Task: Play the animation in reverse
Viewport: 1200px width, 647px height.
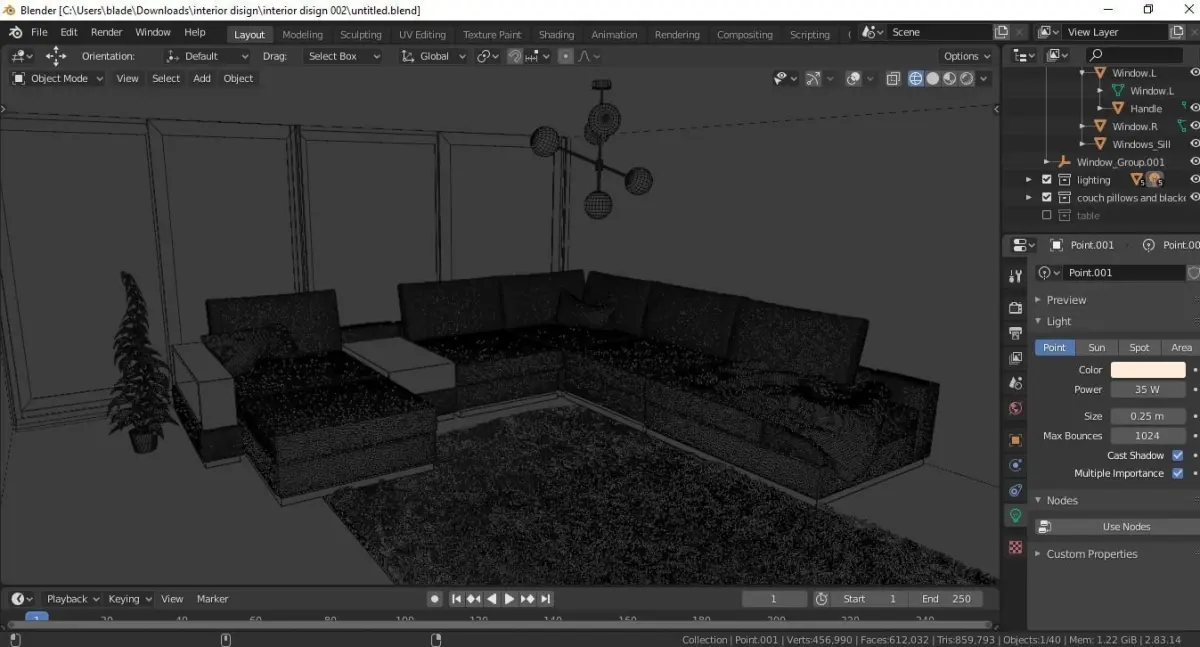Action: click(x=491, y=599)
